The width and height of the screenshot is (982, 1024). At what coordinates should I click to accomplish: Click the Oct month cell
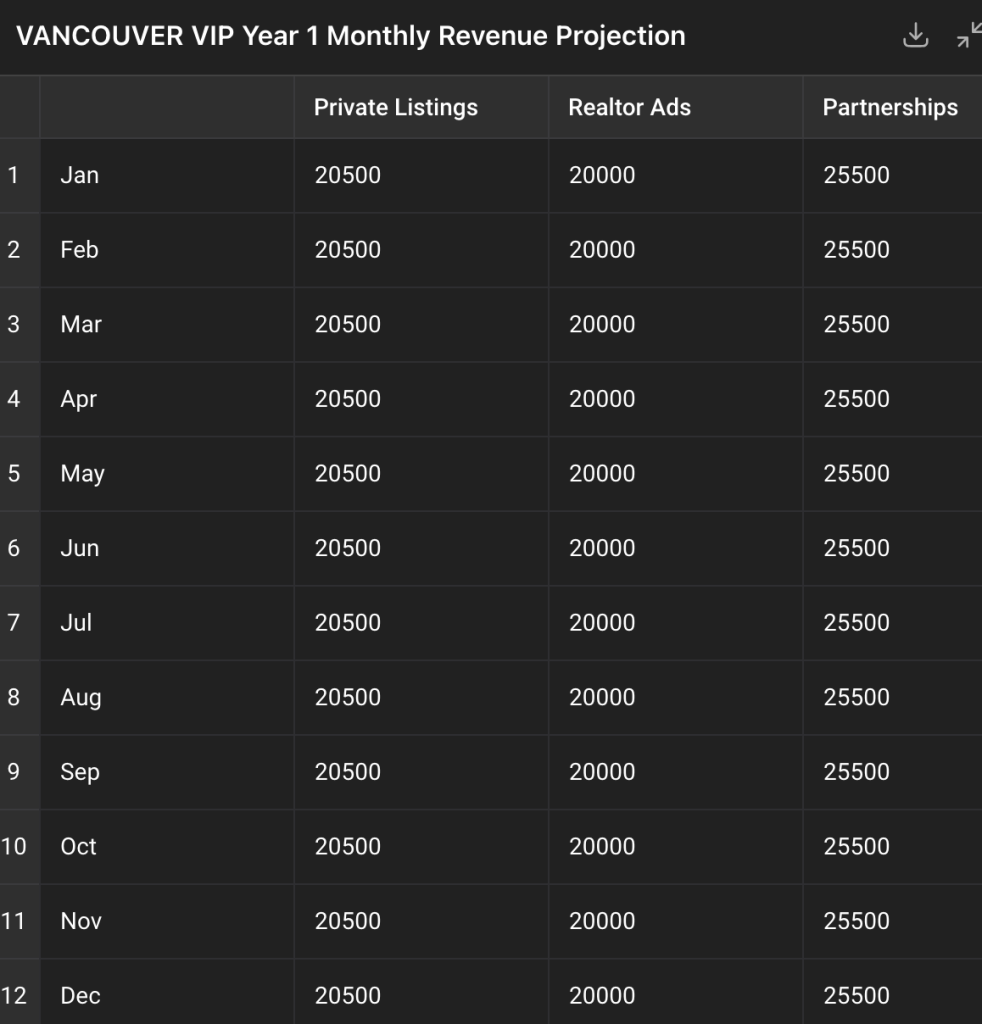pos(167,846)
